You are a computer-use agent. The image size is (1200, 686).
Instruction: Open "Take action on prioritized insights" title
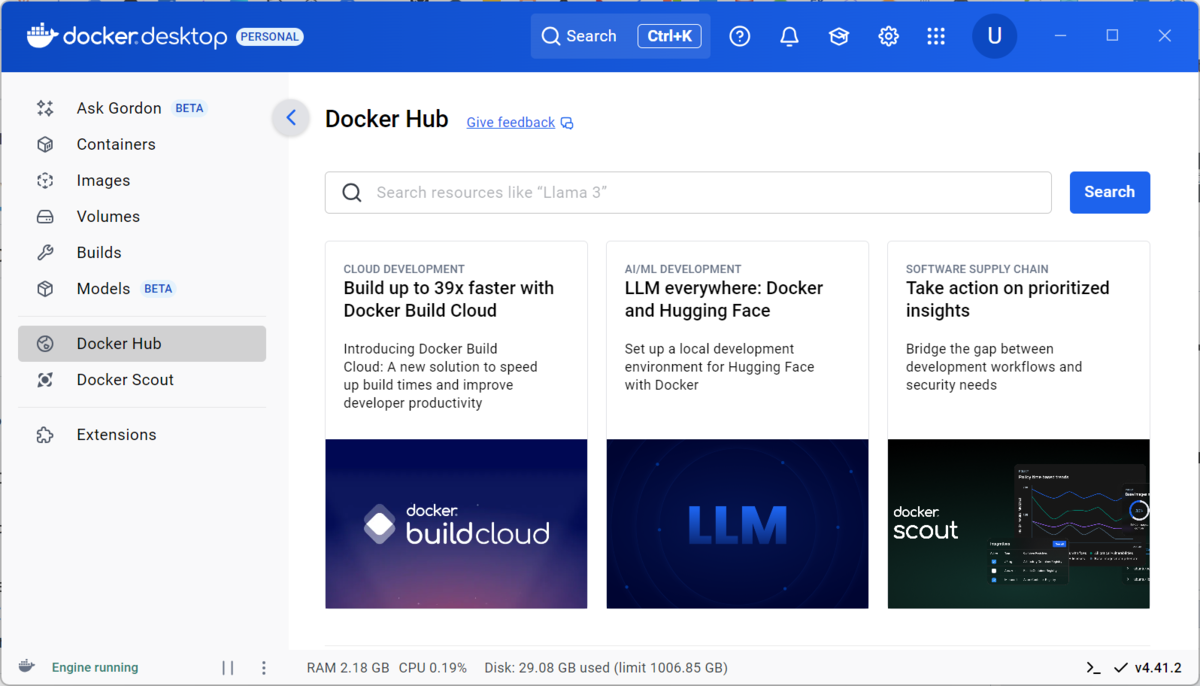point(1008,299)
